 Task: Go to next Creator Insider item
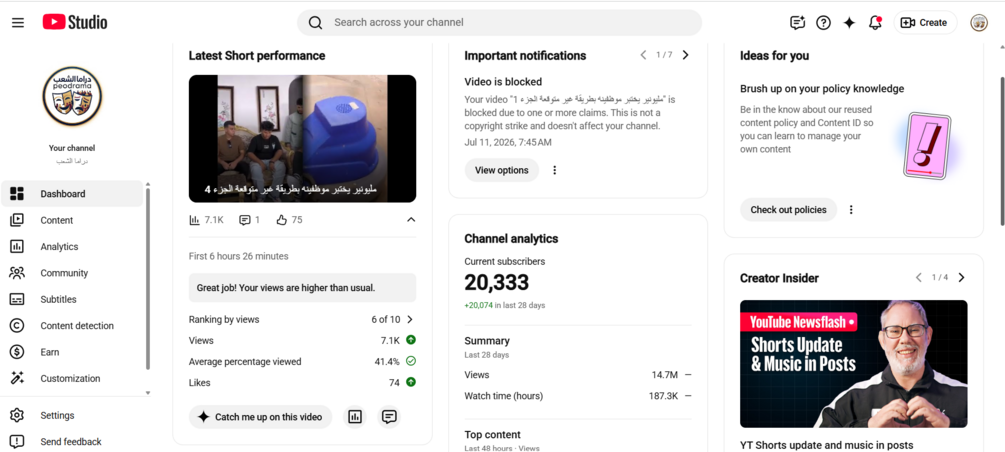[x=961, y=278]
